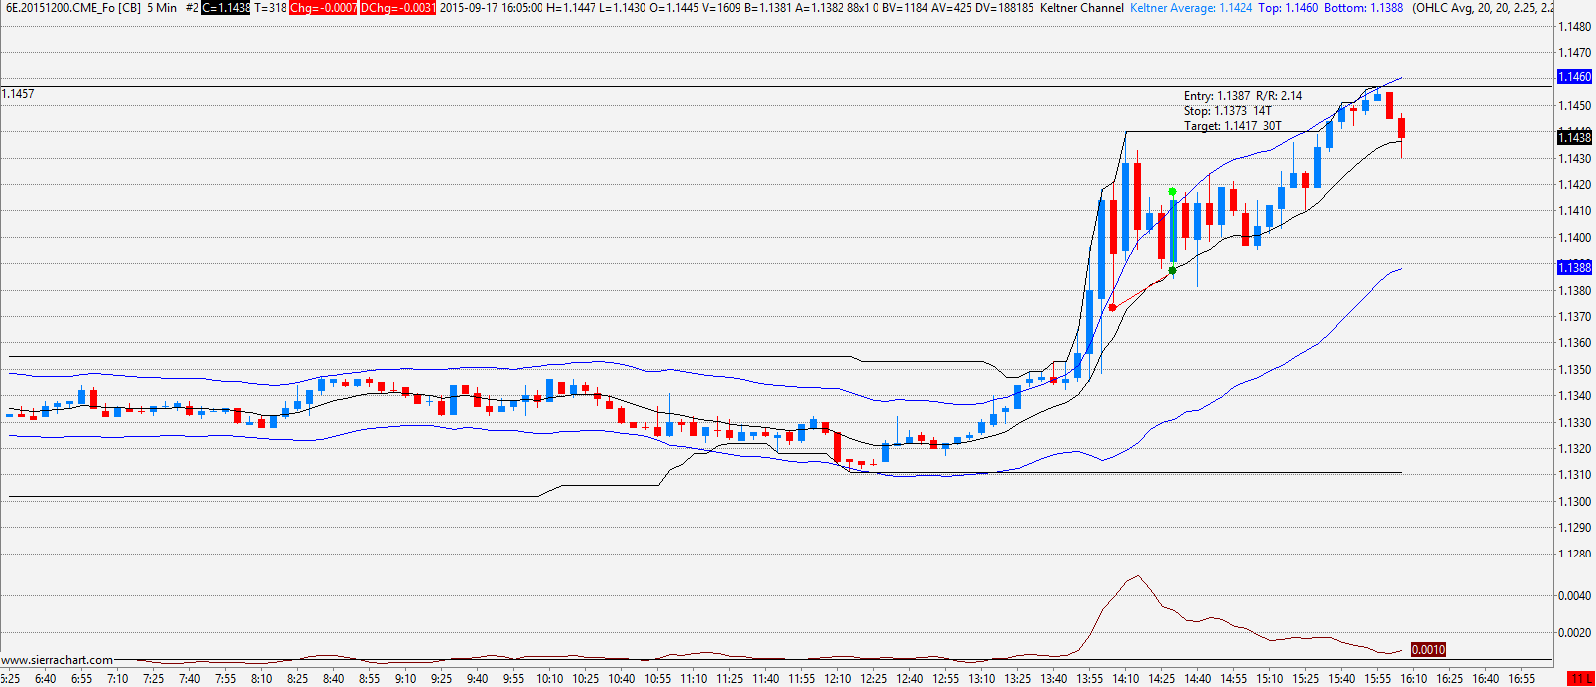Click the 0.0040 sub-panel scale label

pos(1576,596)
